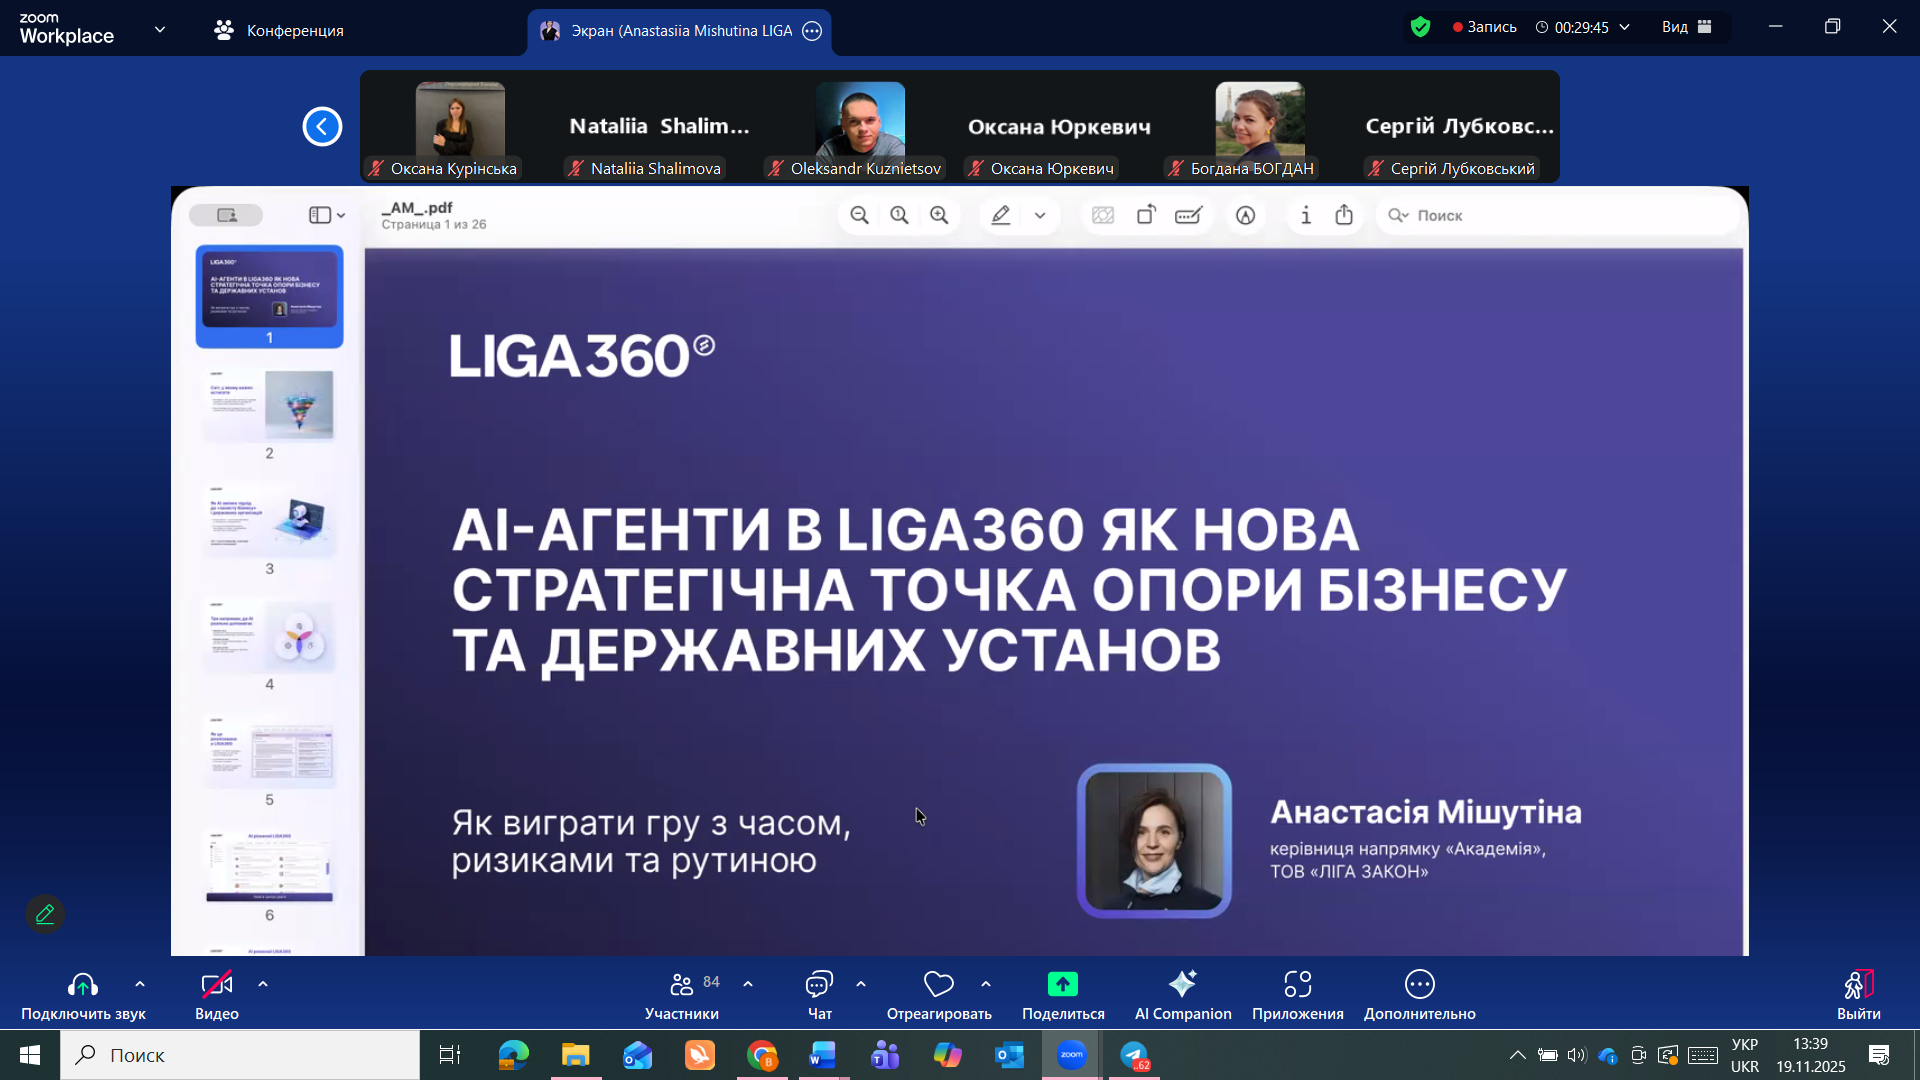1920x1080 pixels.
Task: Click the React heart icon
Action: 938,985
